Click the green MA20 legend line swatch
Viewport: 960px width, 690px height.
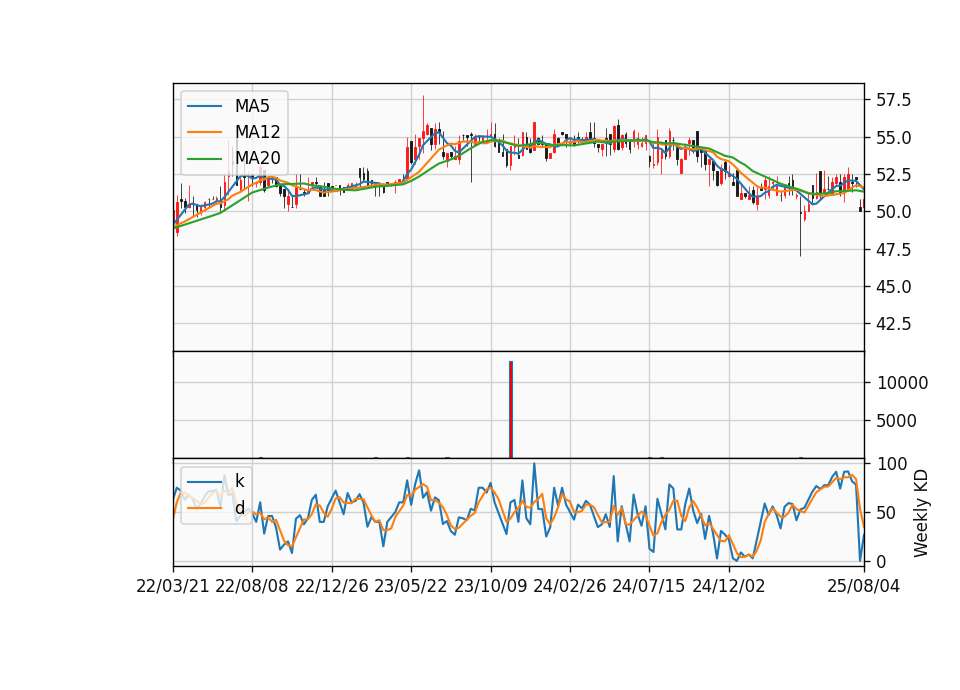click(204, 159)
